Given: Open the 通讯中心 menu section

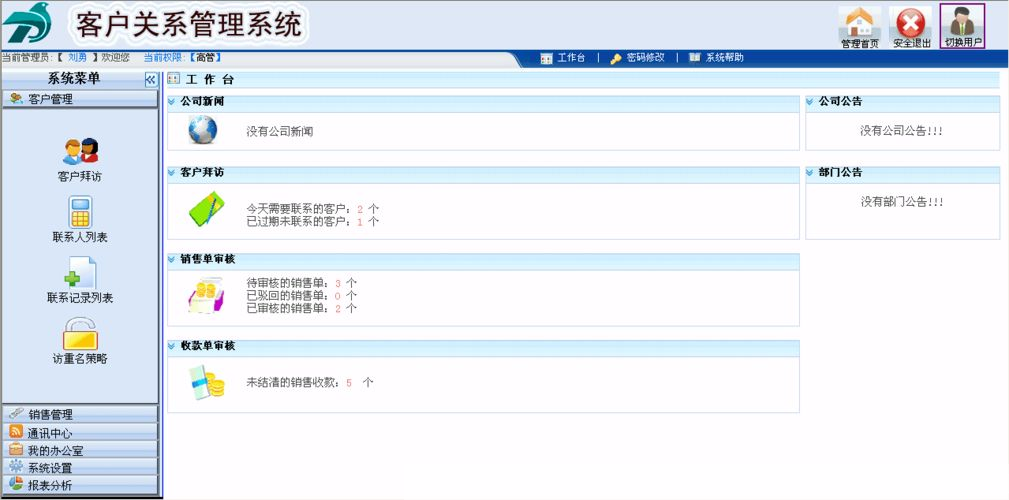Looking at the screenshot, I should click(x=80, y=432).
